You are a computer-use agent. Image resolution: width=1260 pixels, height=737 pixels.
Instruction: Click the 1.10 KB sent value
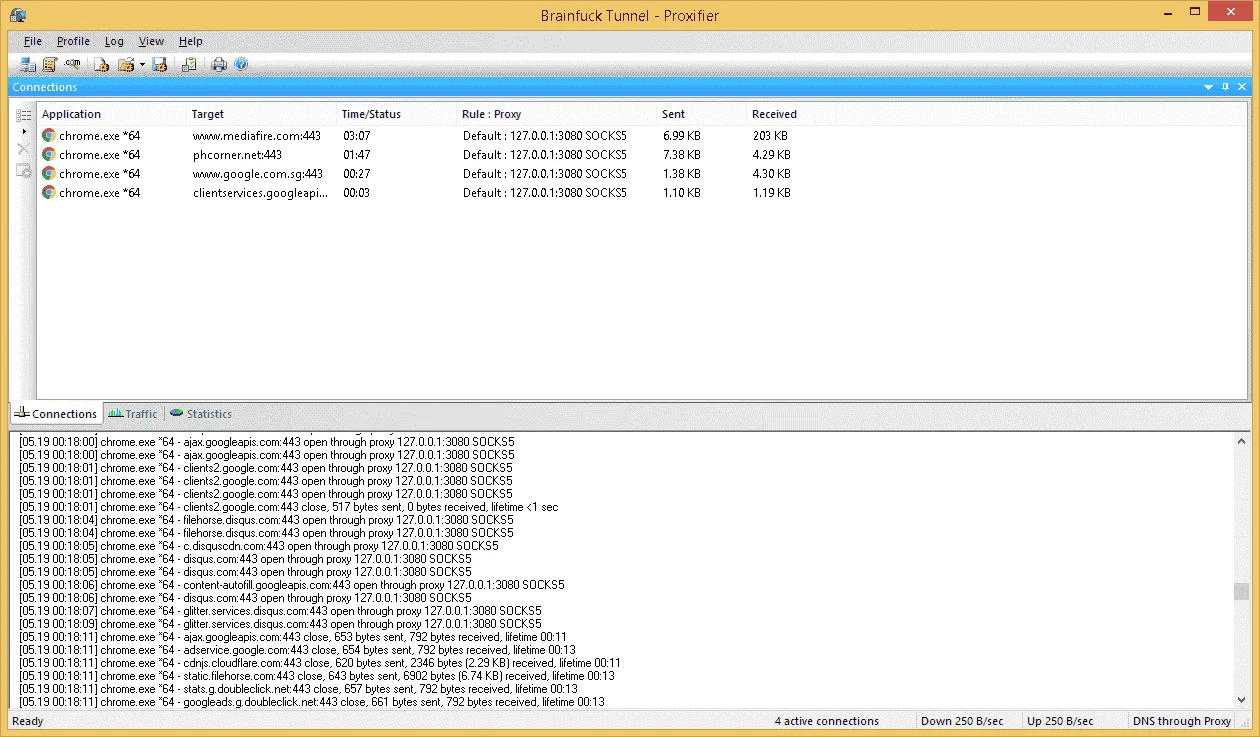coord(682,193)
